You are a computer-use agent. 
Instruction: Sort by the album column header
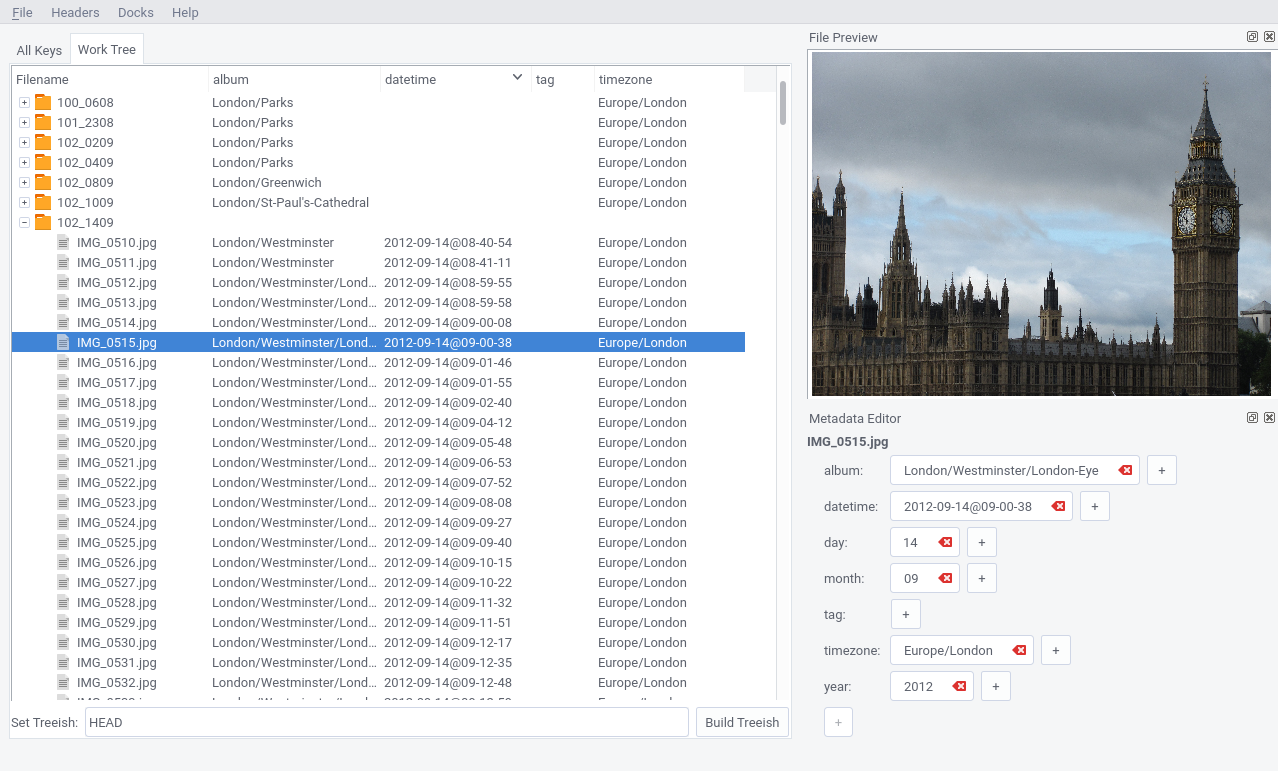[295, 79]
